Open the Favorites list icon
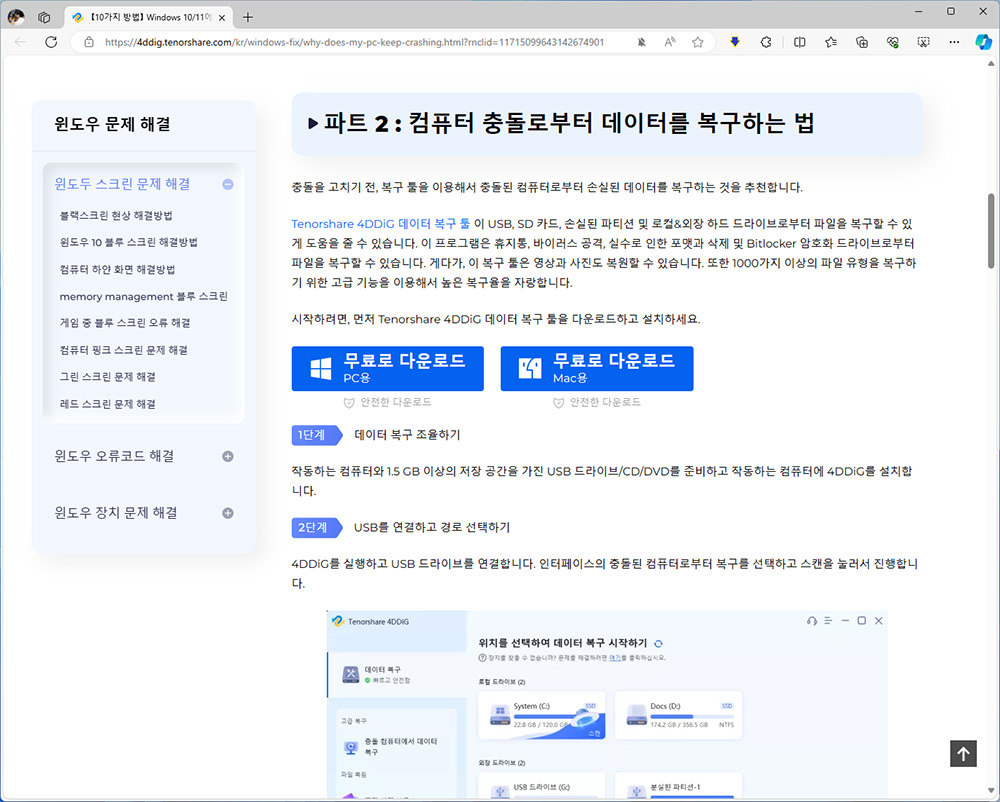The height and width of the screenshot is (802, 1000). [830, 42]
